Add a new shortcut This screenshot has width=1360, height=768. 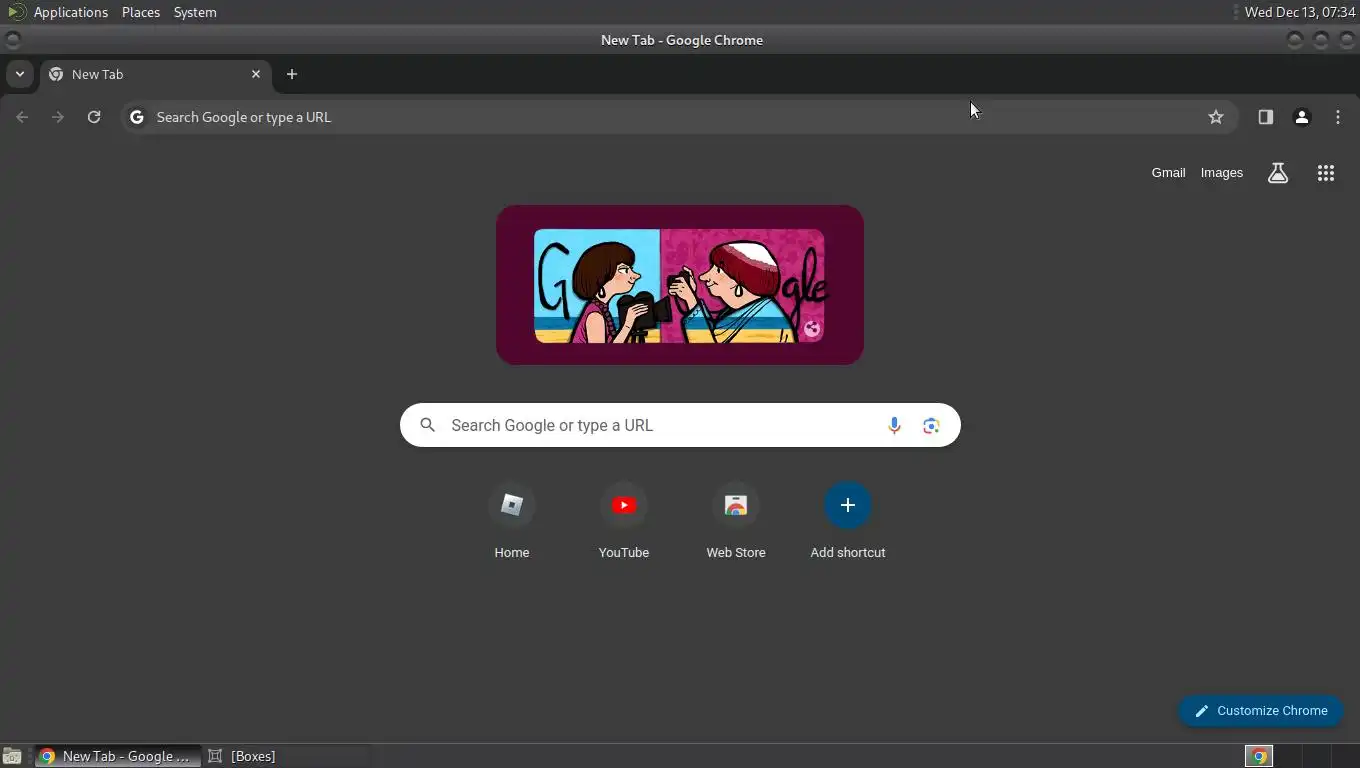coord(848,520)
